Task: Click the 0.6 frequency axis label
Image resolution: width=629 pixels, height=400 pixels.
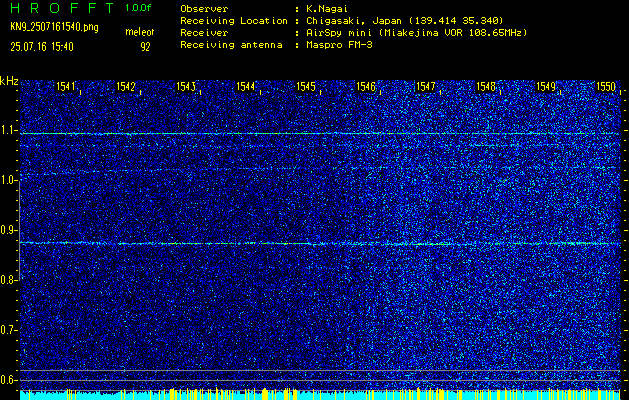Action: pyautogui.click(x=7, y=380)
